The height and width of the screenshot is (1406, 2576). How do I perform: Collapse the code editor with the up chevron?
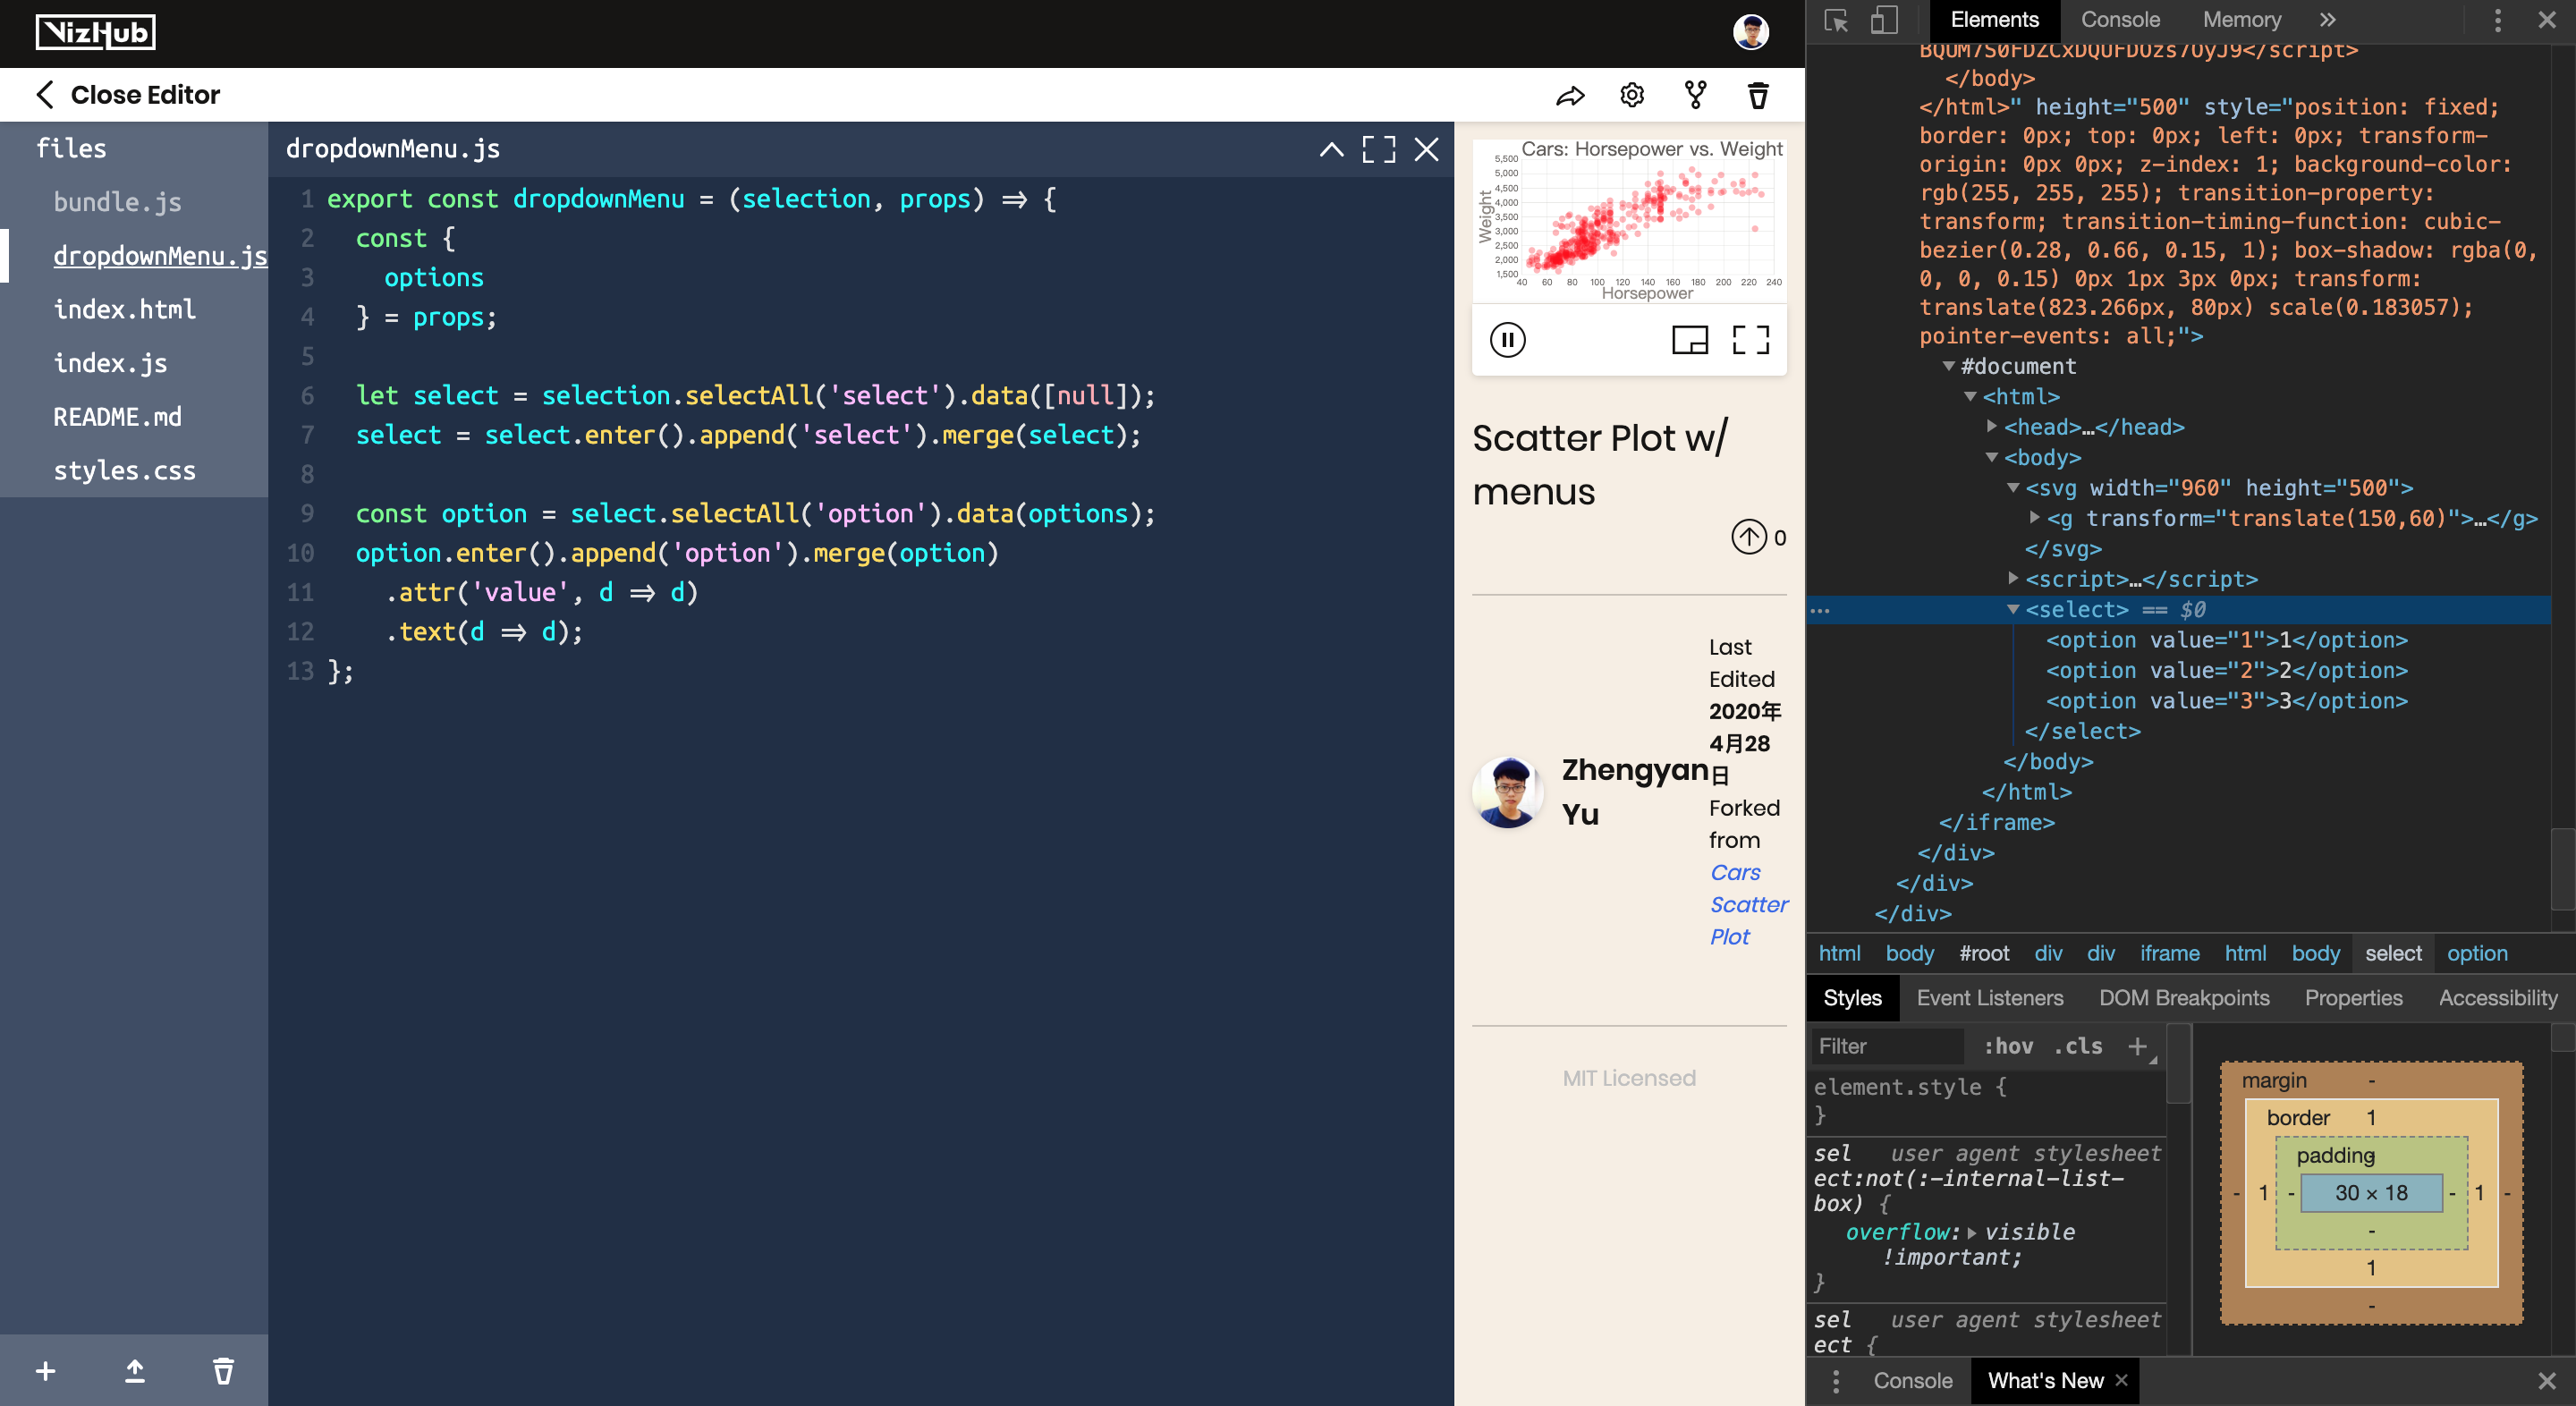[x=1331, y=150]
